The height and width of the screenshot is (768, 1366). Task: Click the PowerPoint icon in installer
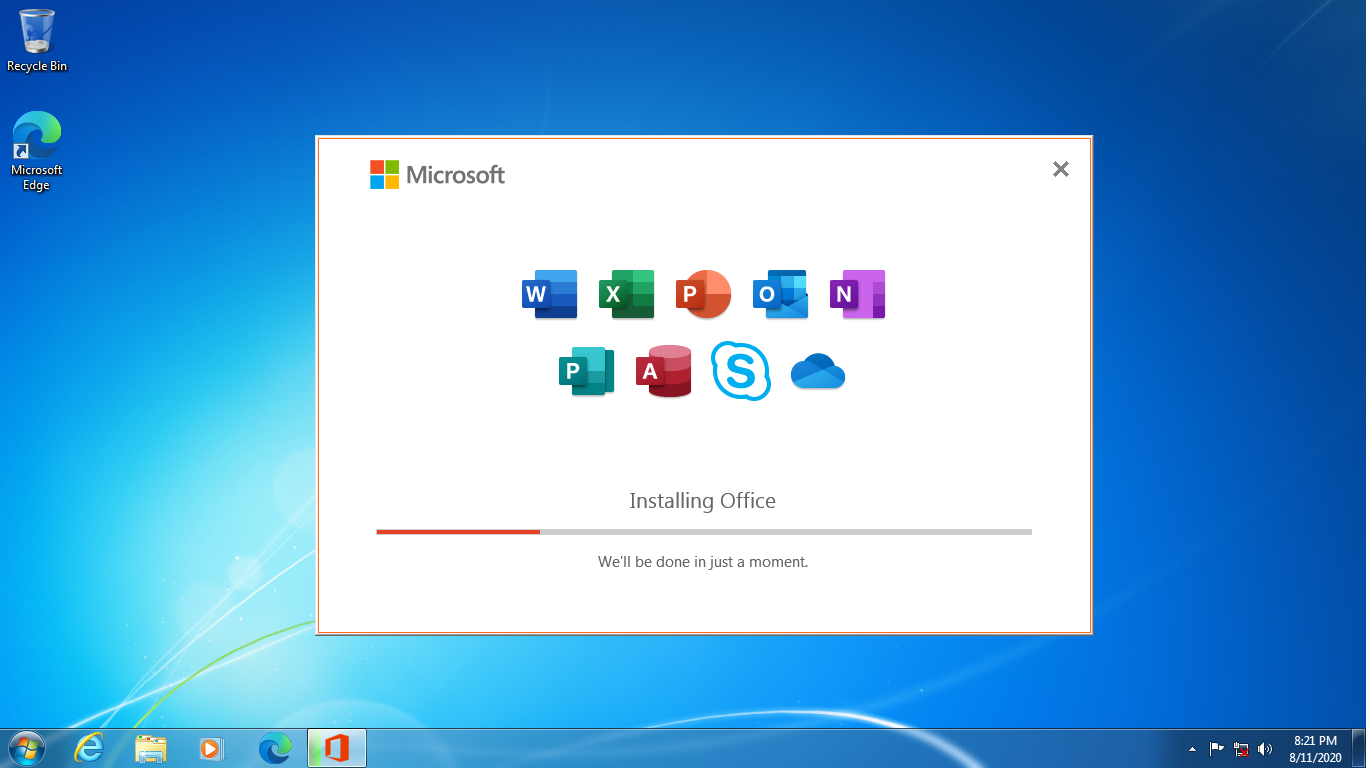pyautogui.click(x=703, y=294)
